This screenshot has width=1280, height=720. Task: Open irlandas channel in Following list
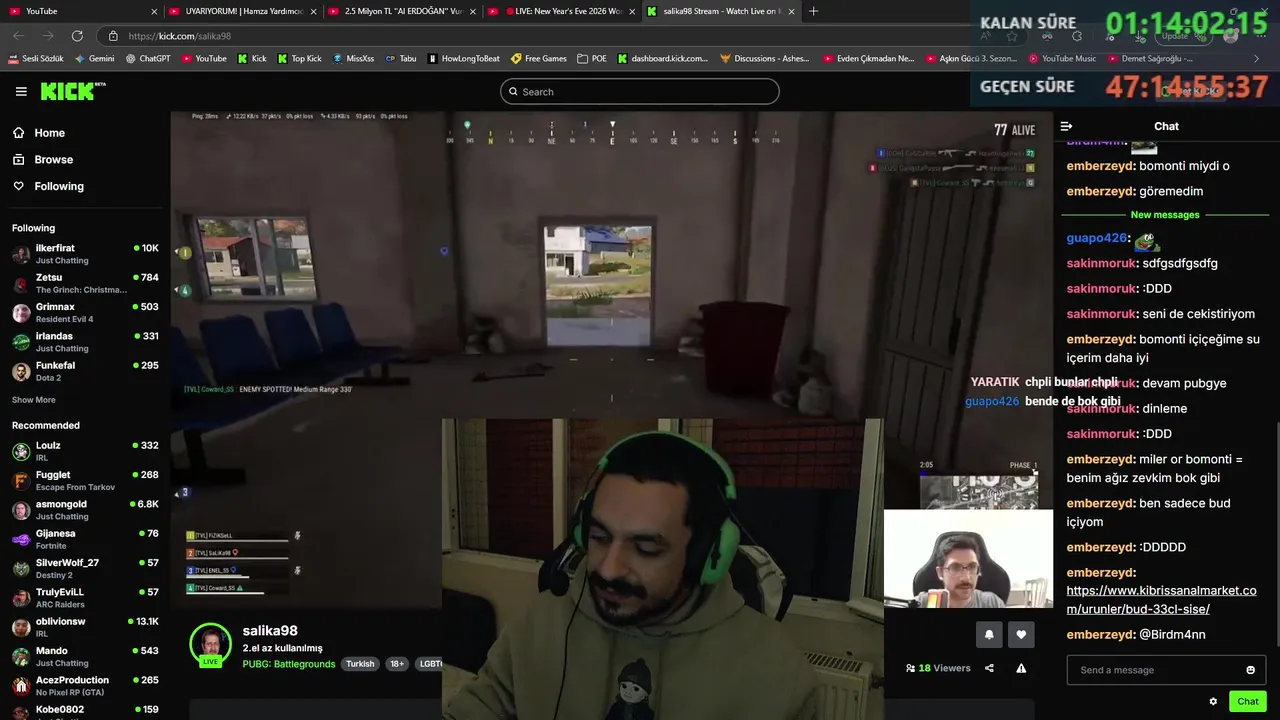click(x=85, y=342)
